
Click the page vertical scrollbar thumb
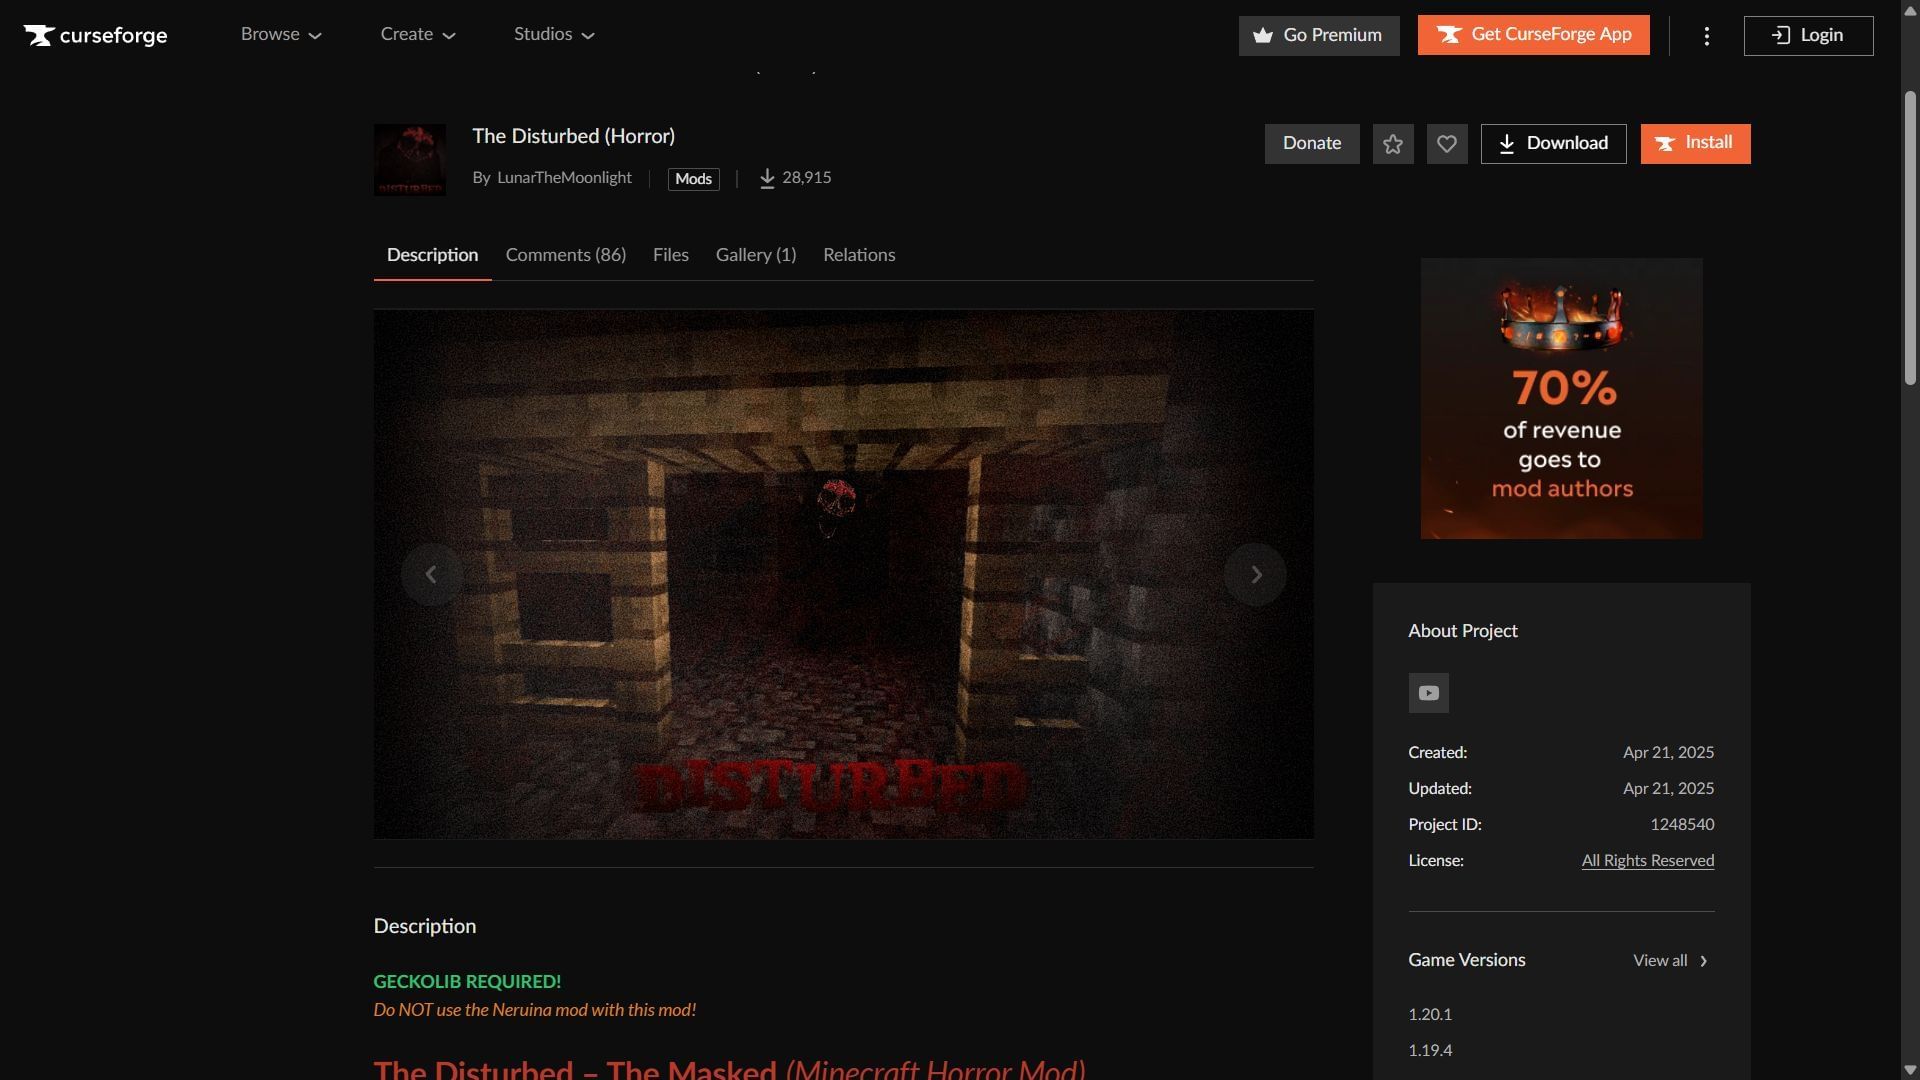[x=1909, y=237]
